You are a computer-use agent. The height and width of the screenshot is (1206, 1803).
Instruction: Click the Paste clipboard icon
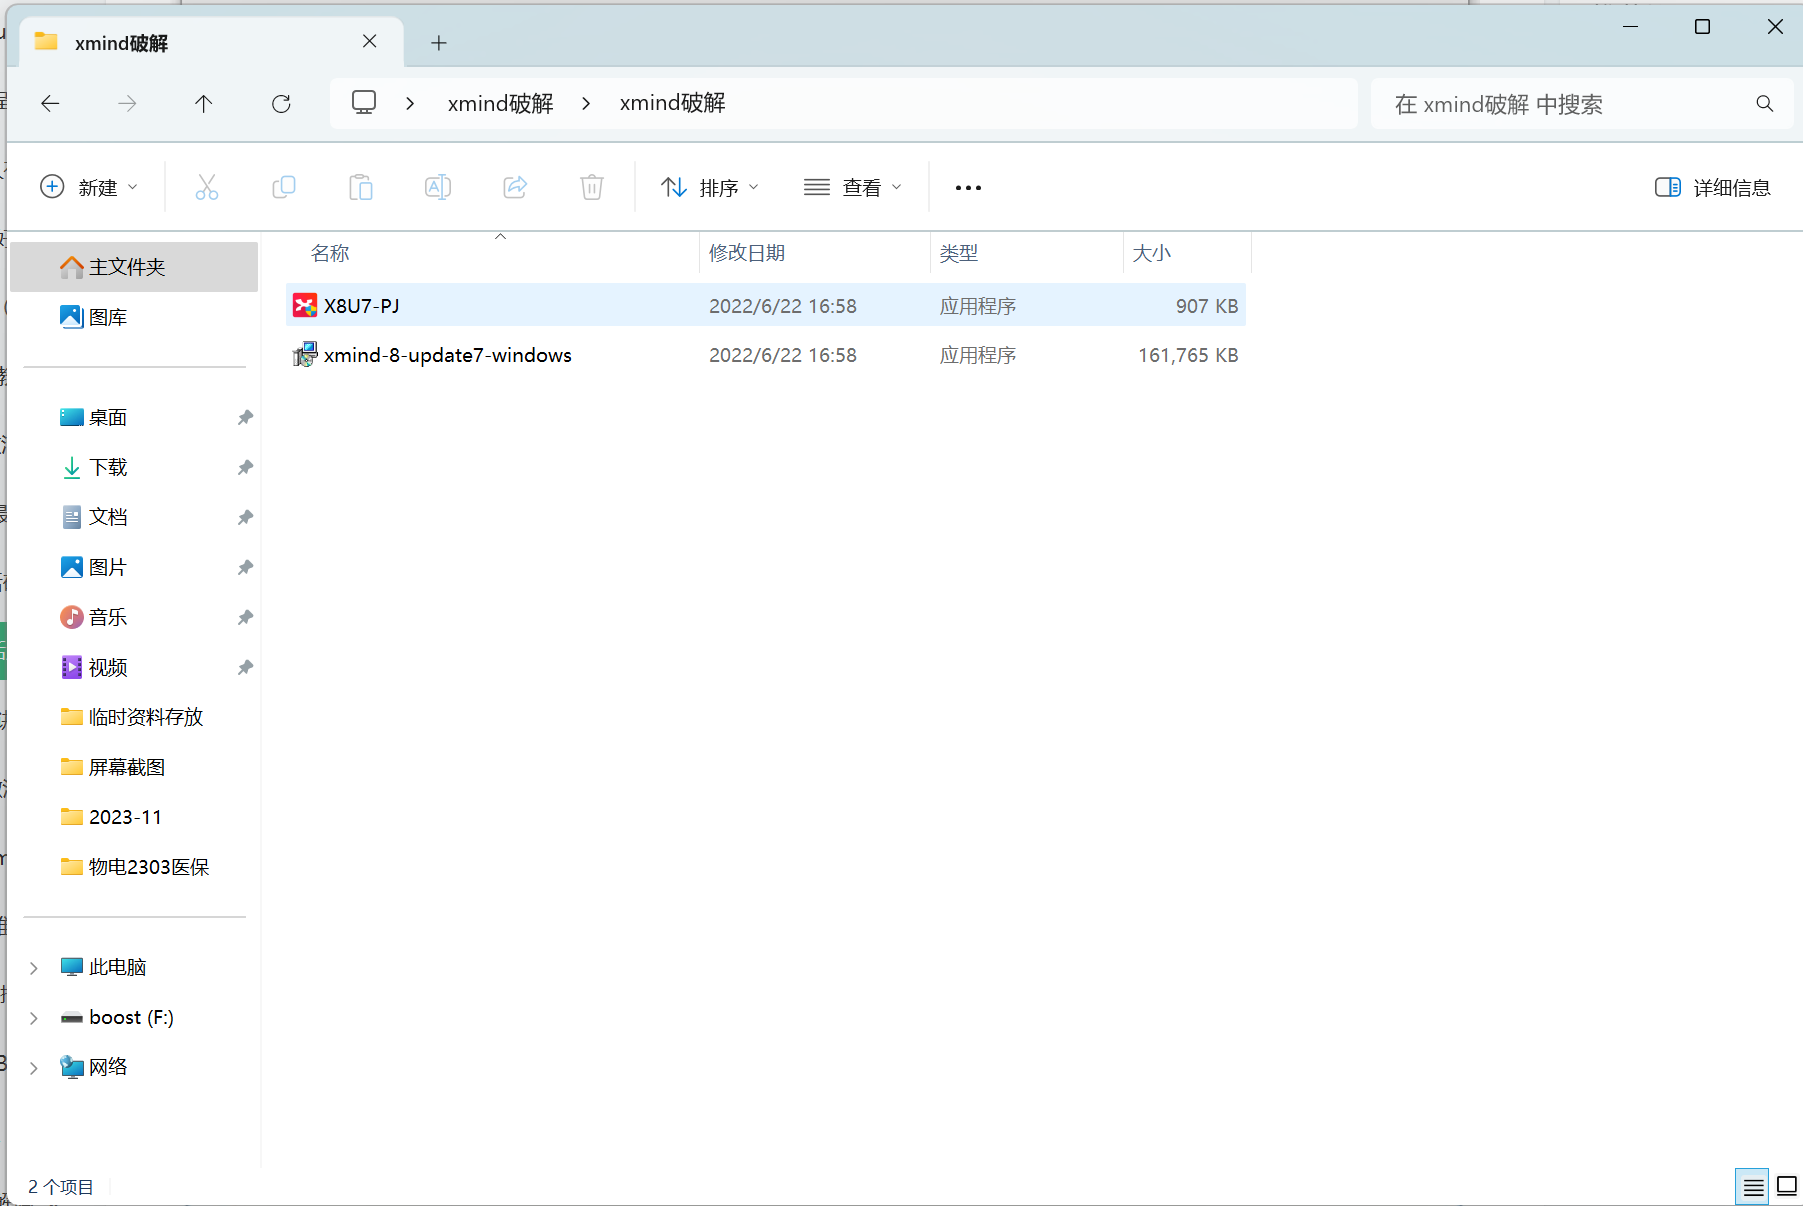pos(361,187)
